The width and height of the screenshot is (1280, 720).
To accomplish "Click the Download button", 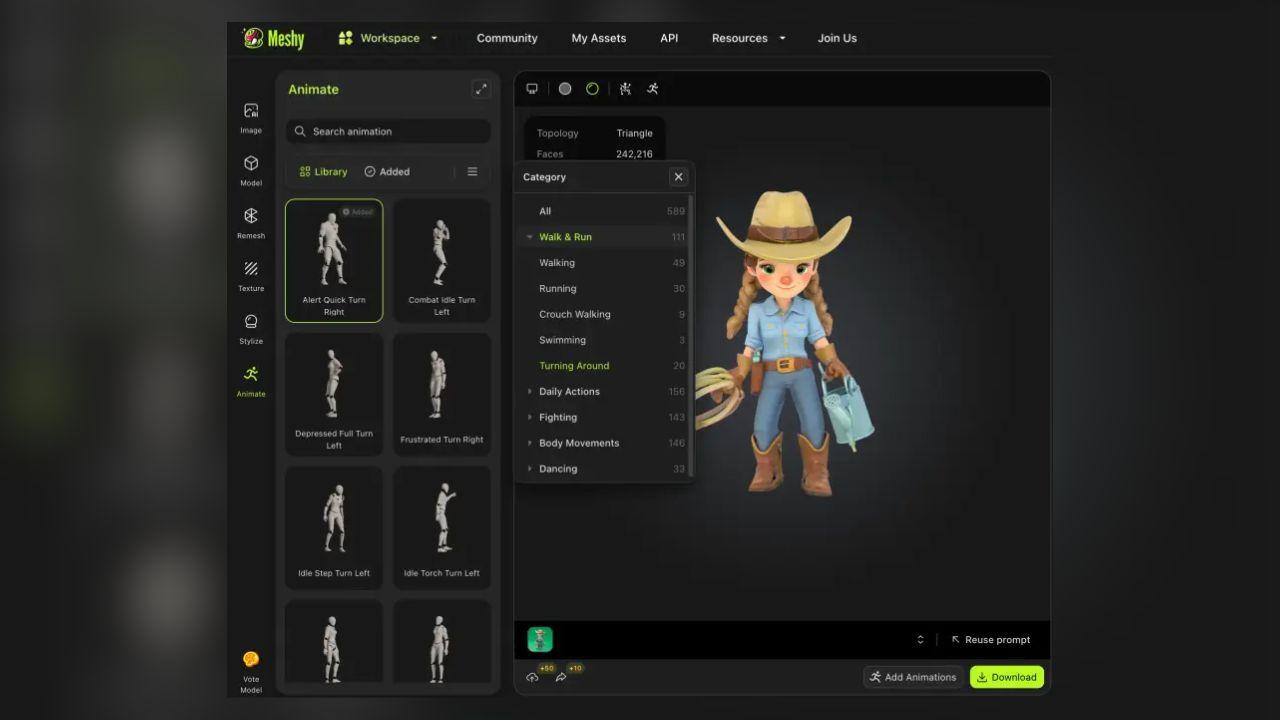I will point(1007,677).
